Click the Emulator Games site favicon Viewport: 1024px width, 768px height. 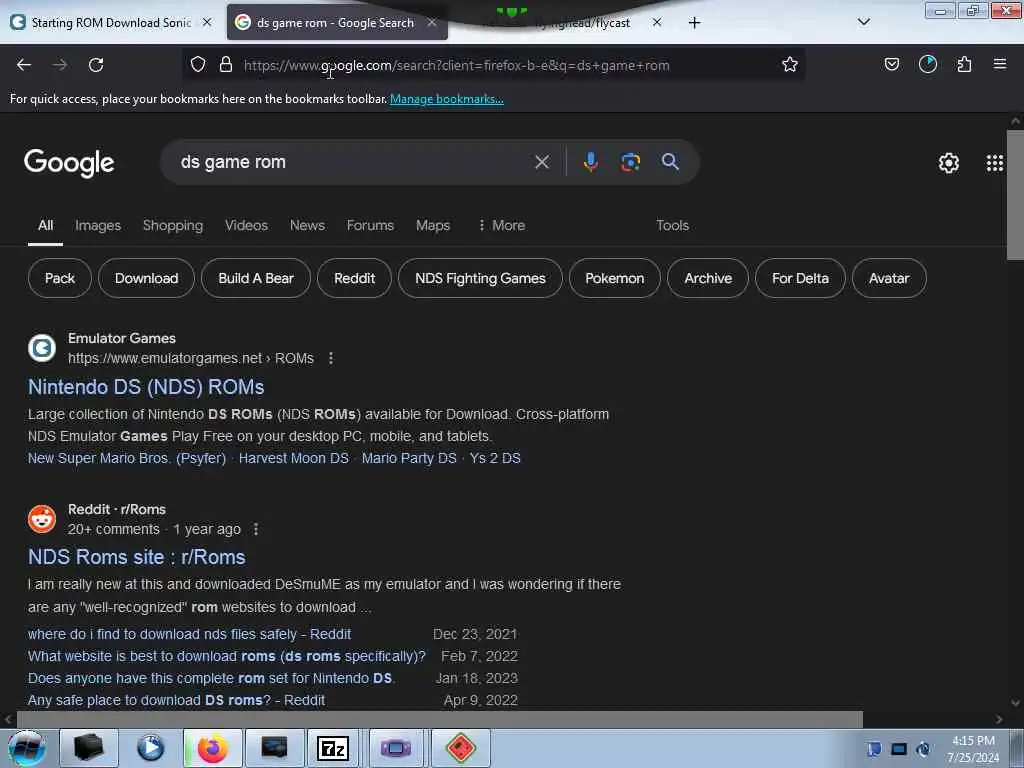pos(42,348)
